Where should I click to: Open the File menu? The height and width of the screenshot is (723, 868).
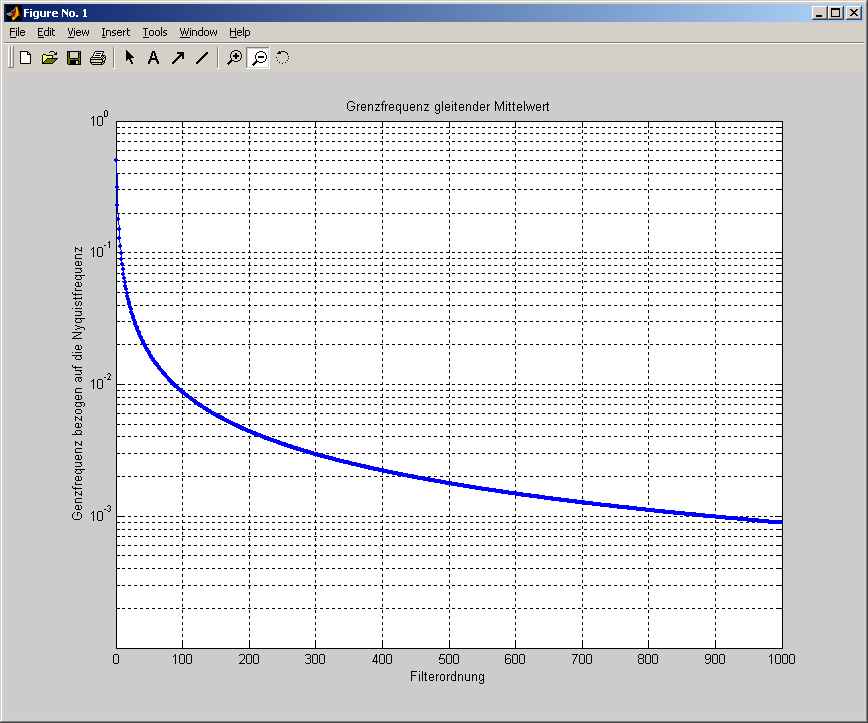(17, 32)
